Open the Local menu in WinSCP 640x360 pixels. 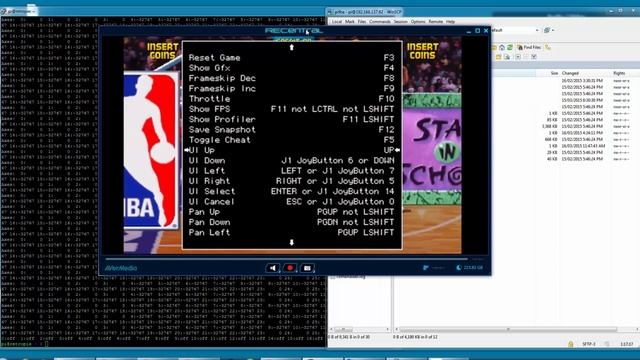(x=337, y=22)
